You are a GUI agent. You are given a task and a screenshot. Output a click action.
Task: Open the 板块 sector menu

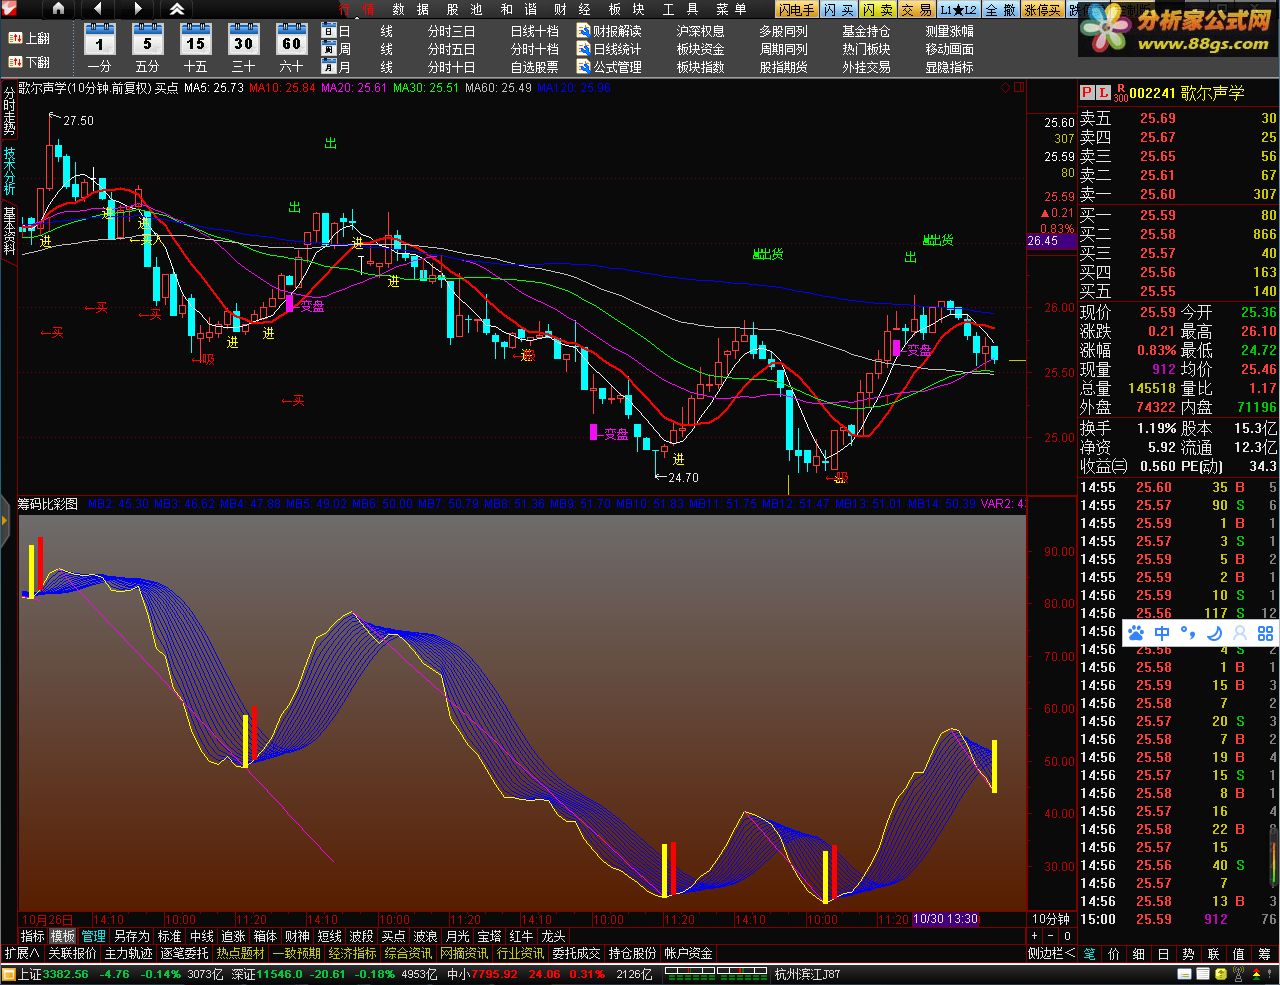(x=627, y=9)
